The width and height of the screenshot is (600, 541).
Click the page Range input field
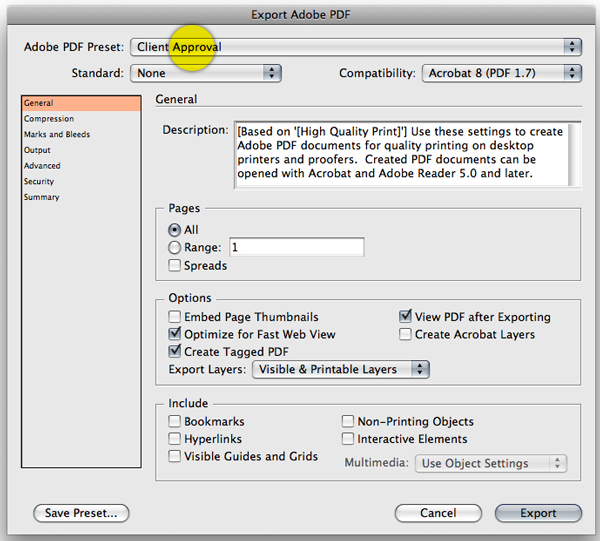point(297,247)
